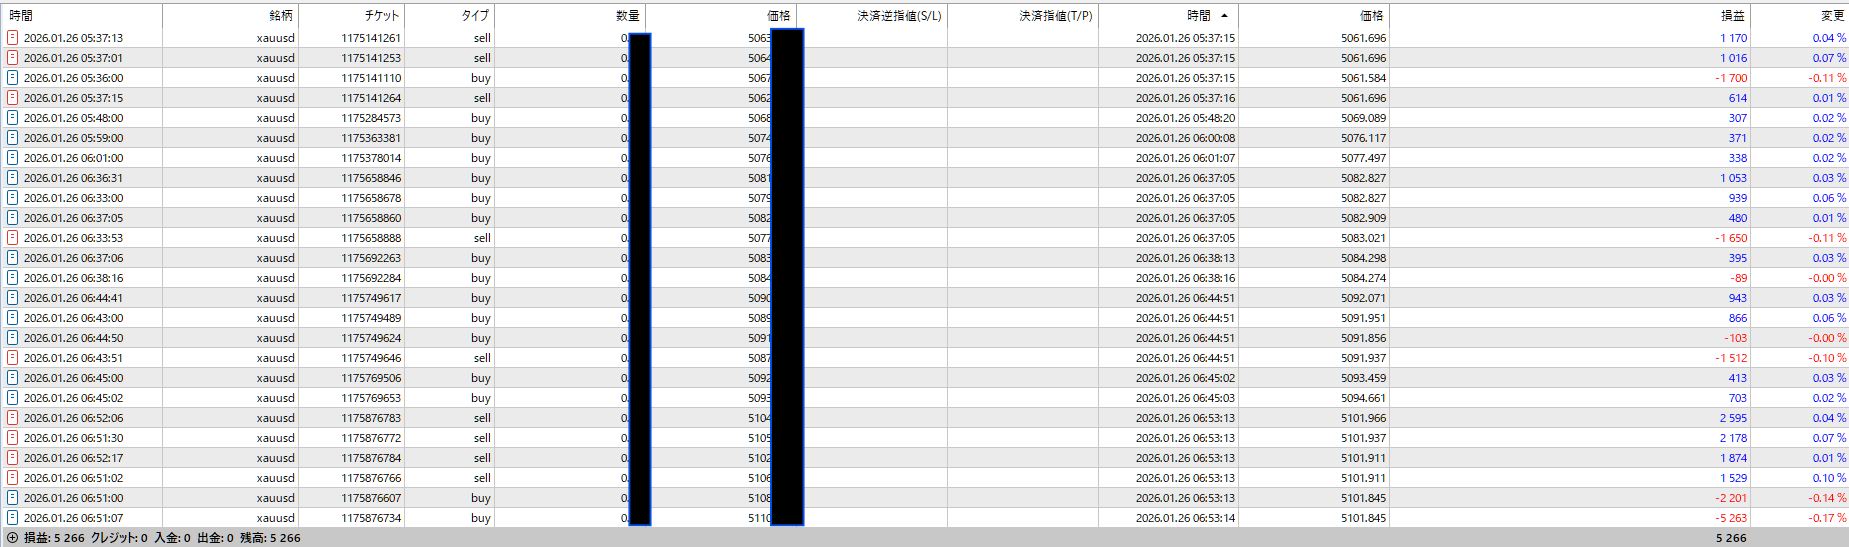
Task: Click 決済指値(T/P) column header
Action: click(1055, 15)
